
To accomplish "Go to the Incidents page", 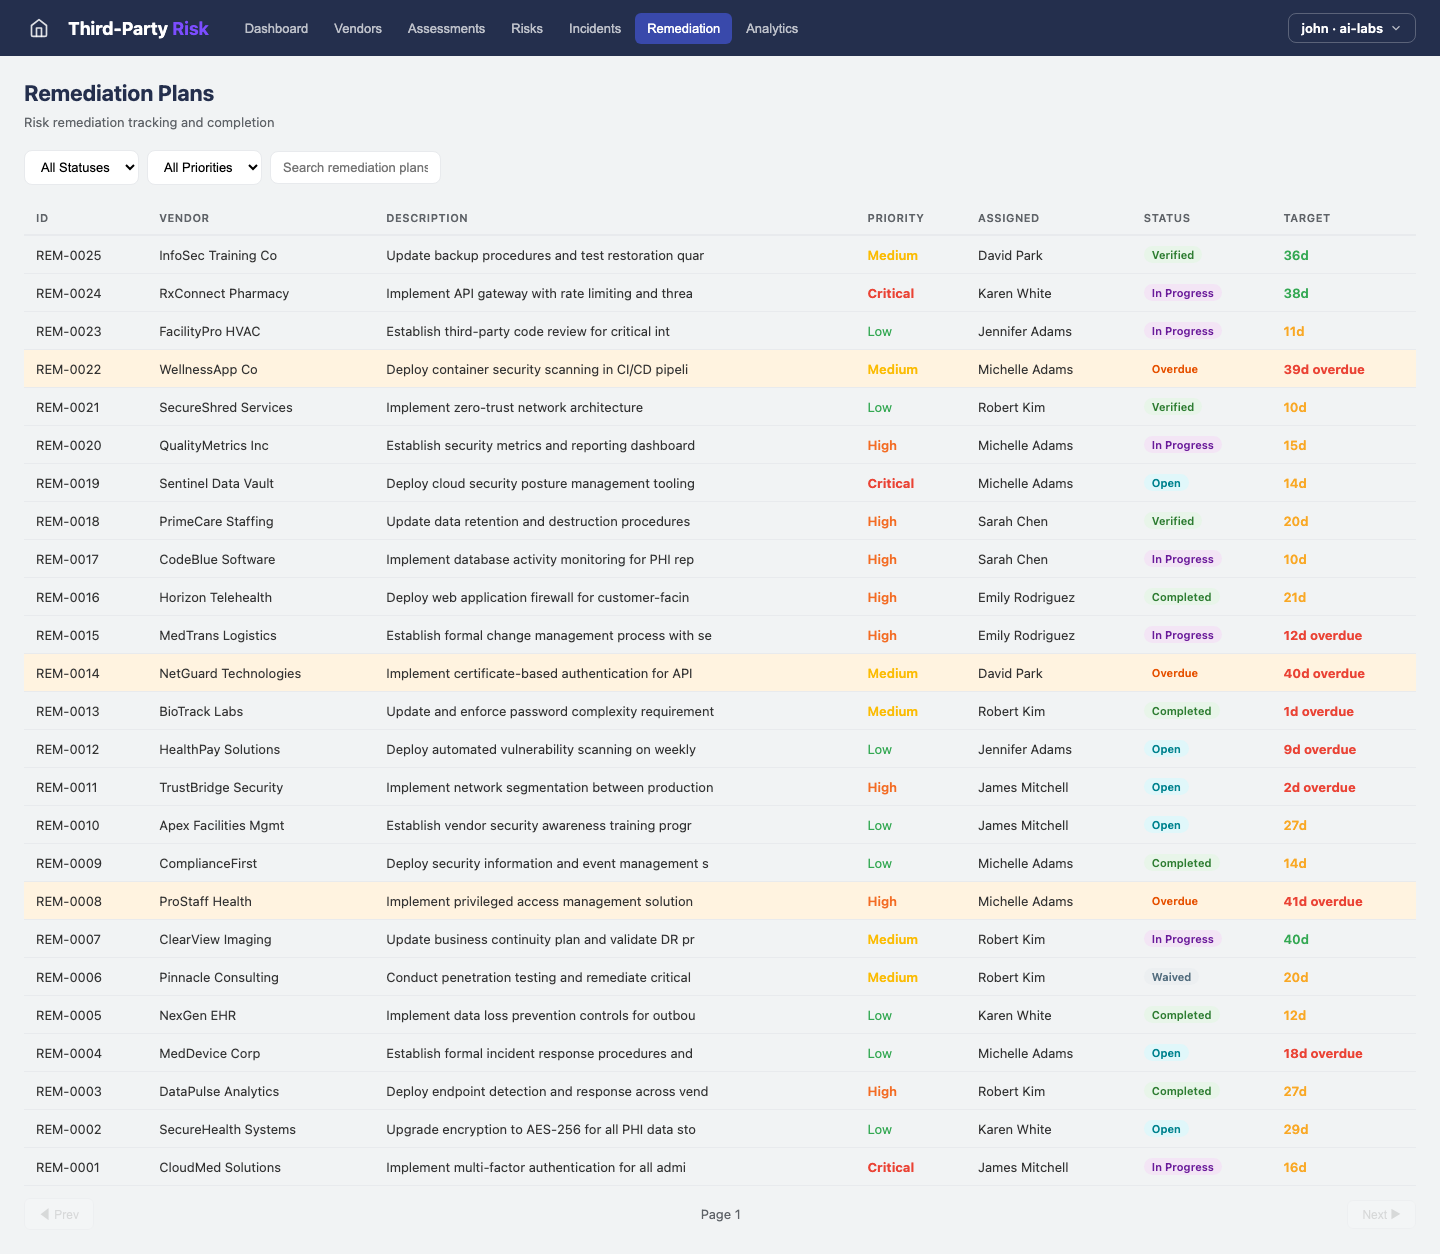I will pos(595,28).
